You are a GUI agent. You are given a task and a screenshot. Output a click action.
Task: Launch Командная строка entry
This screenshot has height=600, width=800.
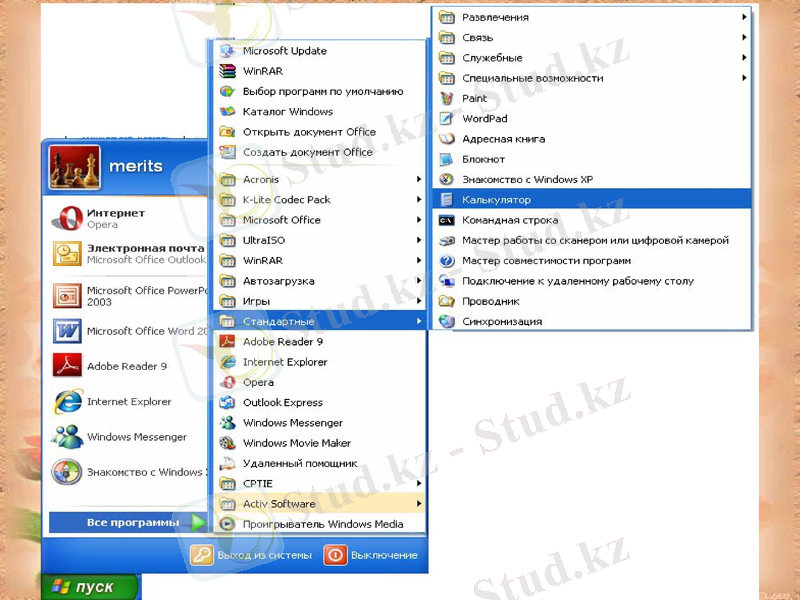pos(509,220)
